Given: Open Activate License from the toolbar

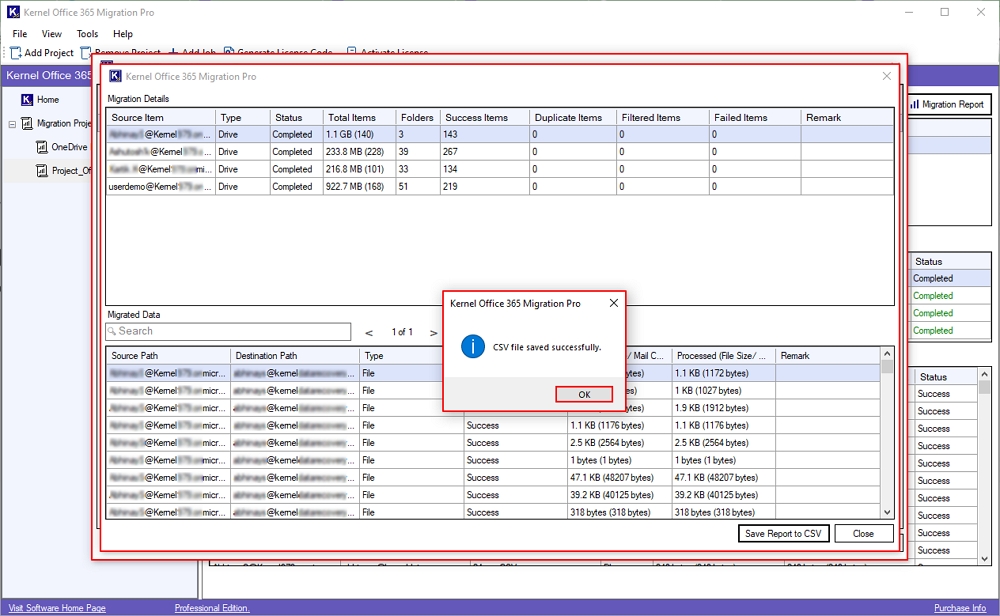Looking at the screenshot, I should coord(350,52).
